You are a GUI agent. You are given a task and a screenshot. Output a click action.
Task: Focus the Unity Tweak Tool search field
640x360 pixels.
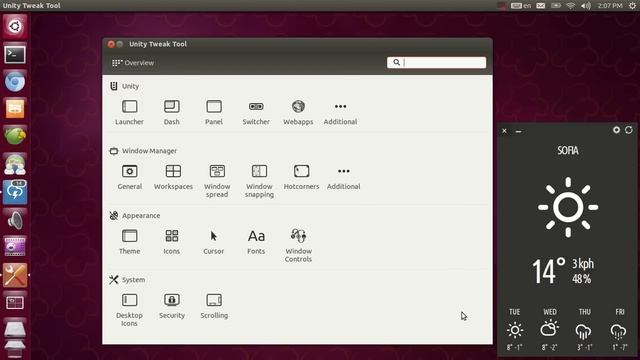click(436, 62)
